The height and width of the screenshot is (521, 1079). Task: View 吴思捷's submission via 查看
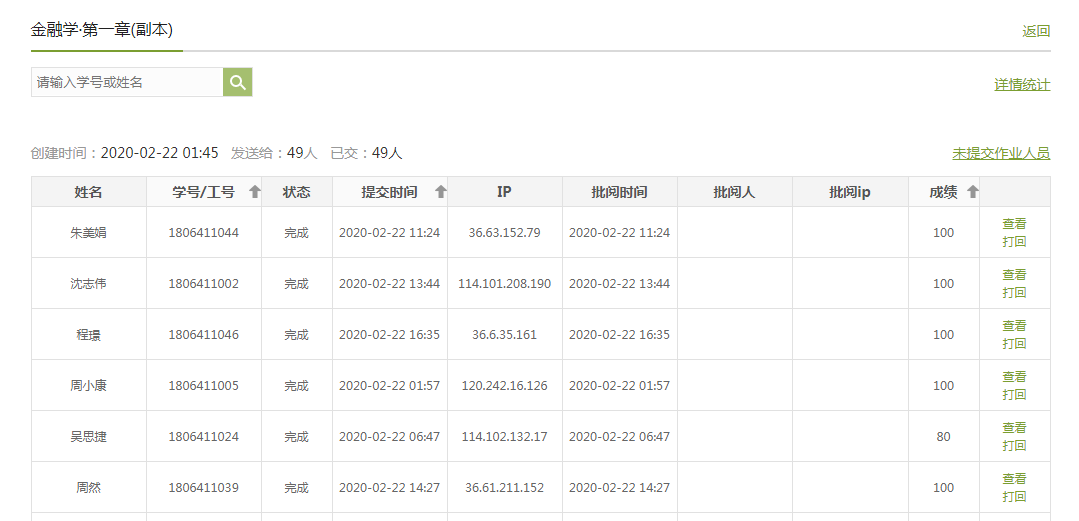(x=1014, y=428)
